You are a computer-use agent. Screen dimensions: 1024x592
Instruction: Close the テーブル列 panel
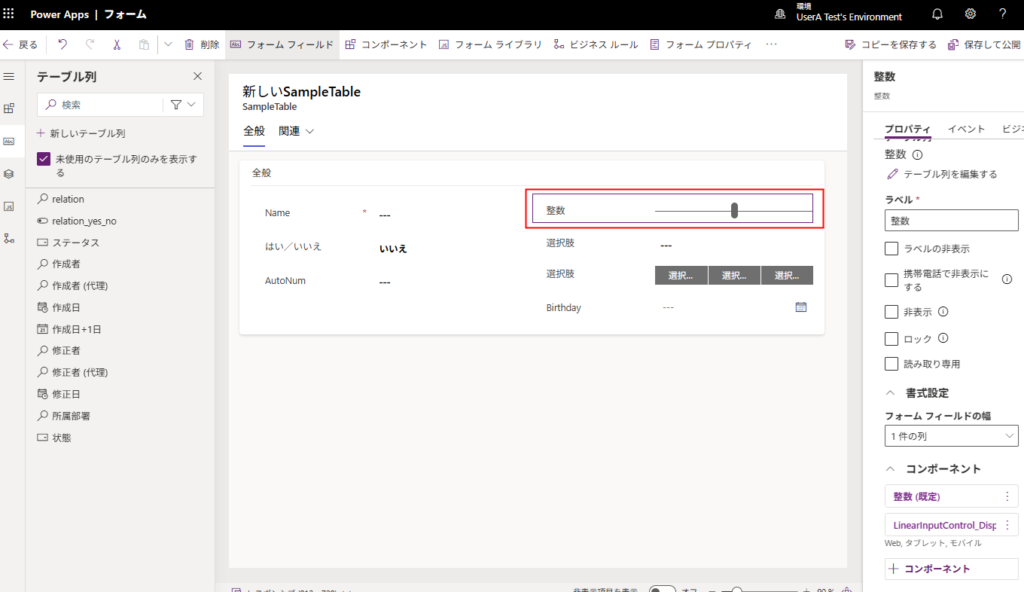pos(197,76)
